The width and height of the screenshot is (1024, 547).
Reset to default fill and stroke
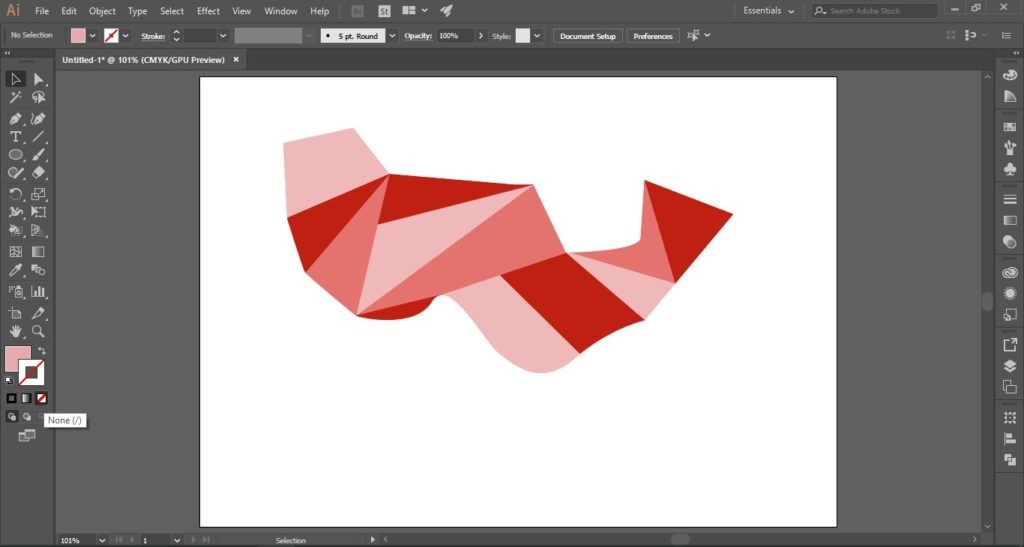[x=9, y=381]
